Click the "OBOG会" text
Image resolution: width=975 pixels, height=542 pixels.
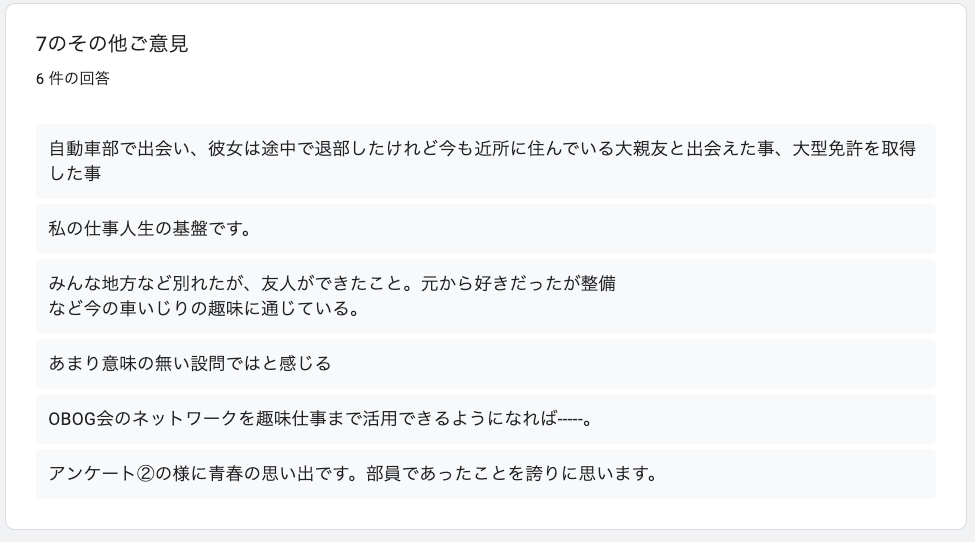pos(82,419)
